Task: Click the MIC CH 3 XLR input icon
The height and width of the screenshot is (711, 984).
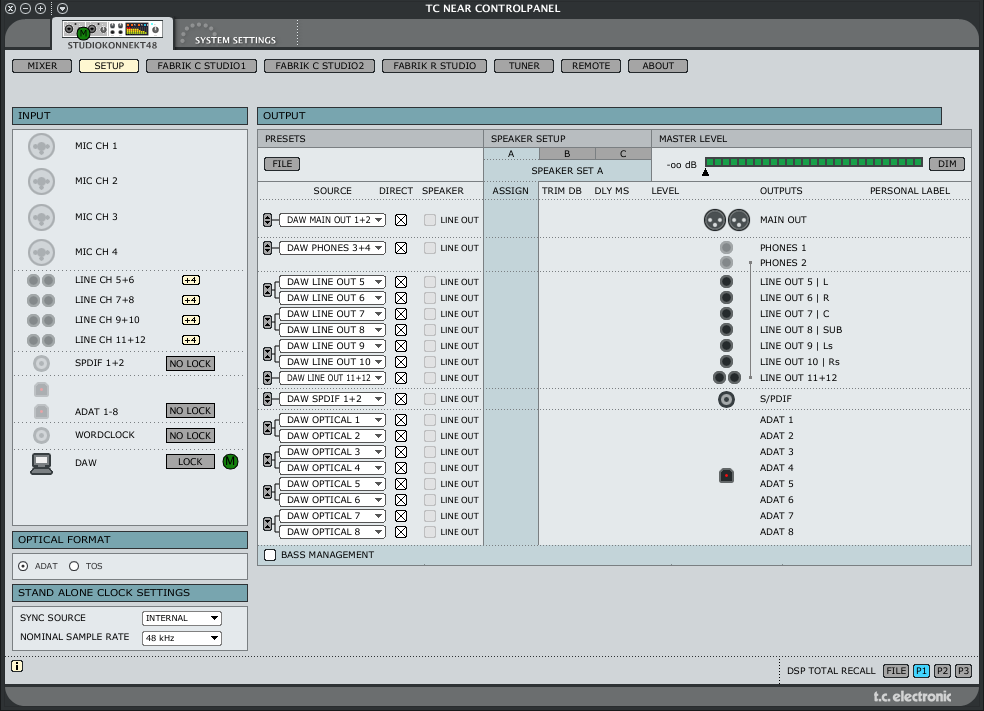Action: tap(41, 217)
